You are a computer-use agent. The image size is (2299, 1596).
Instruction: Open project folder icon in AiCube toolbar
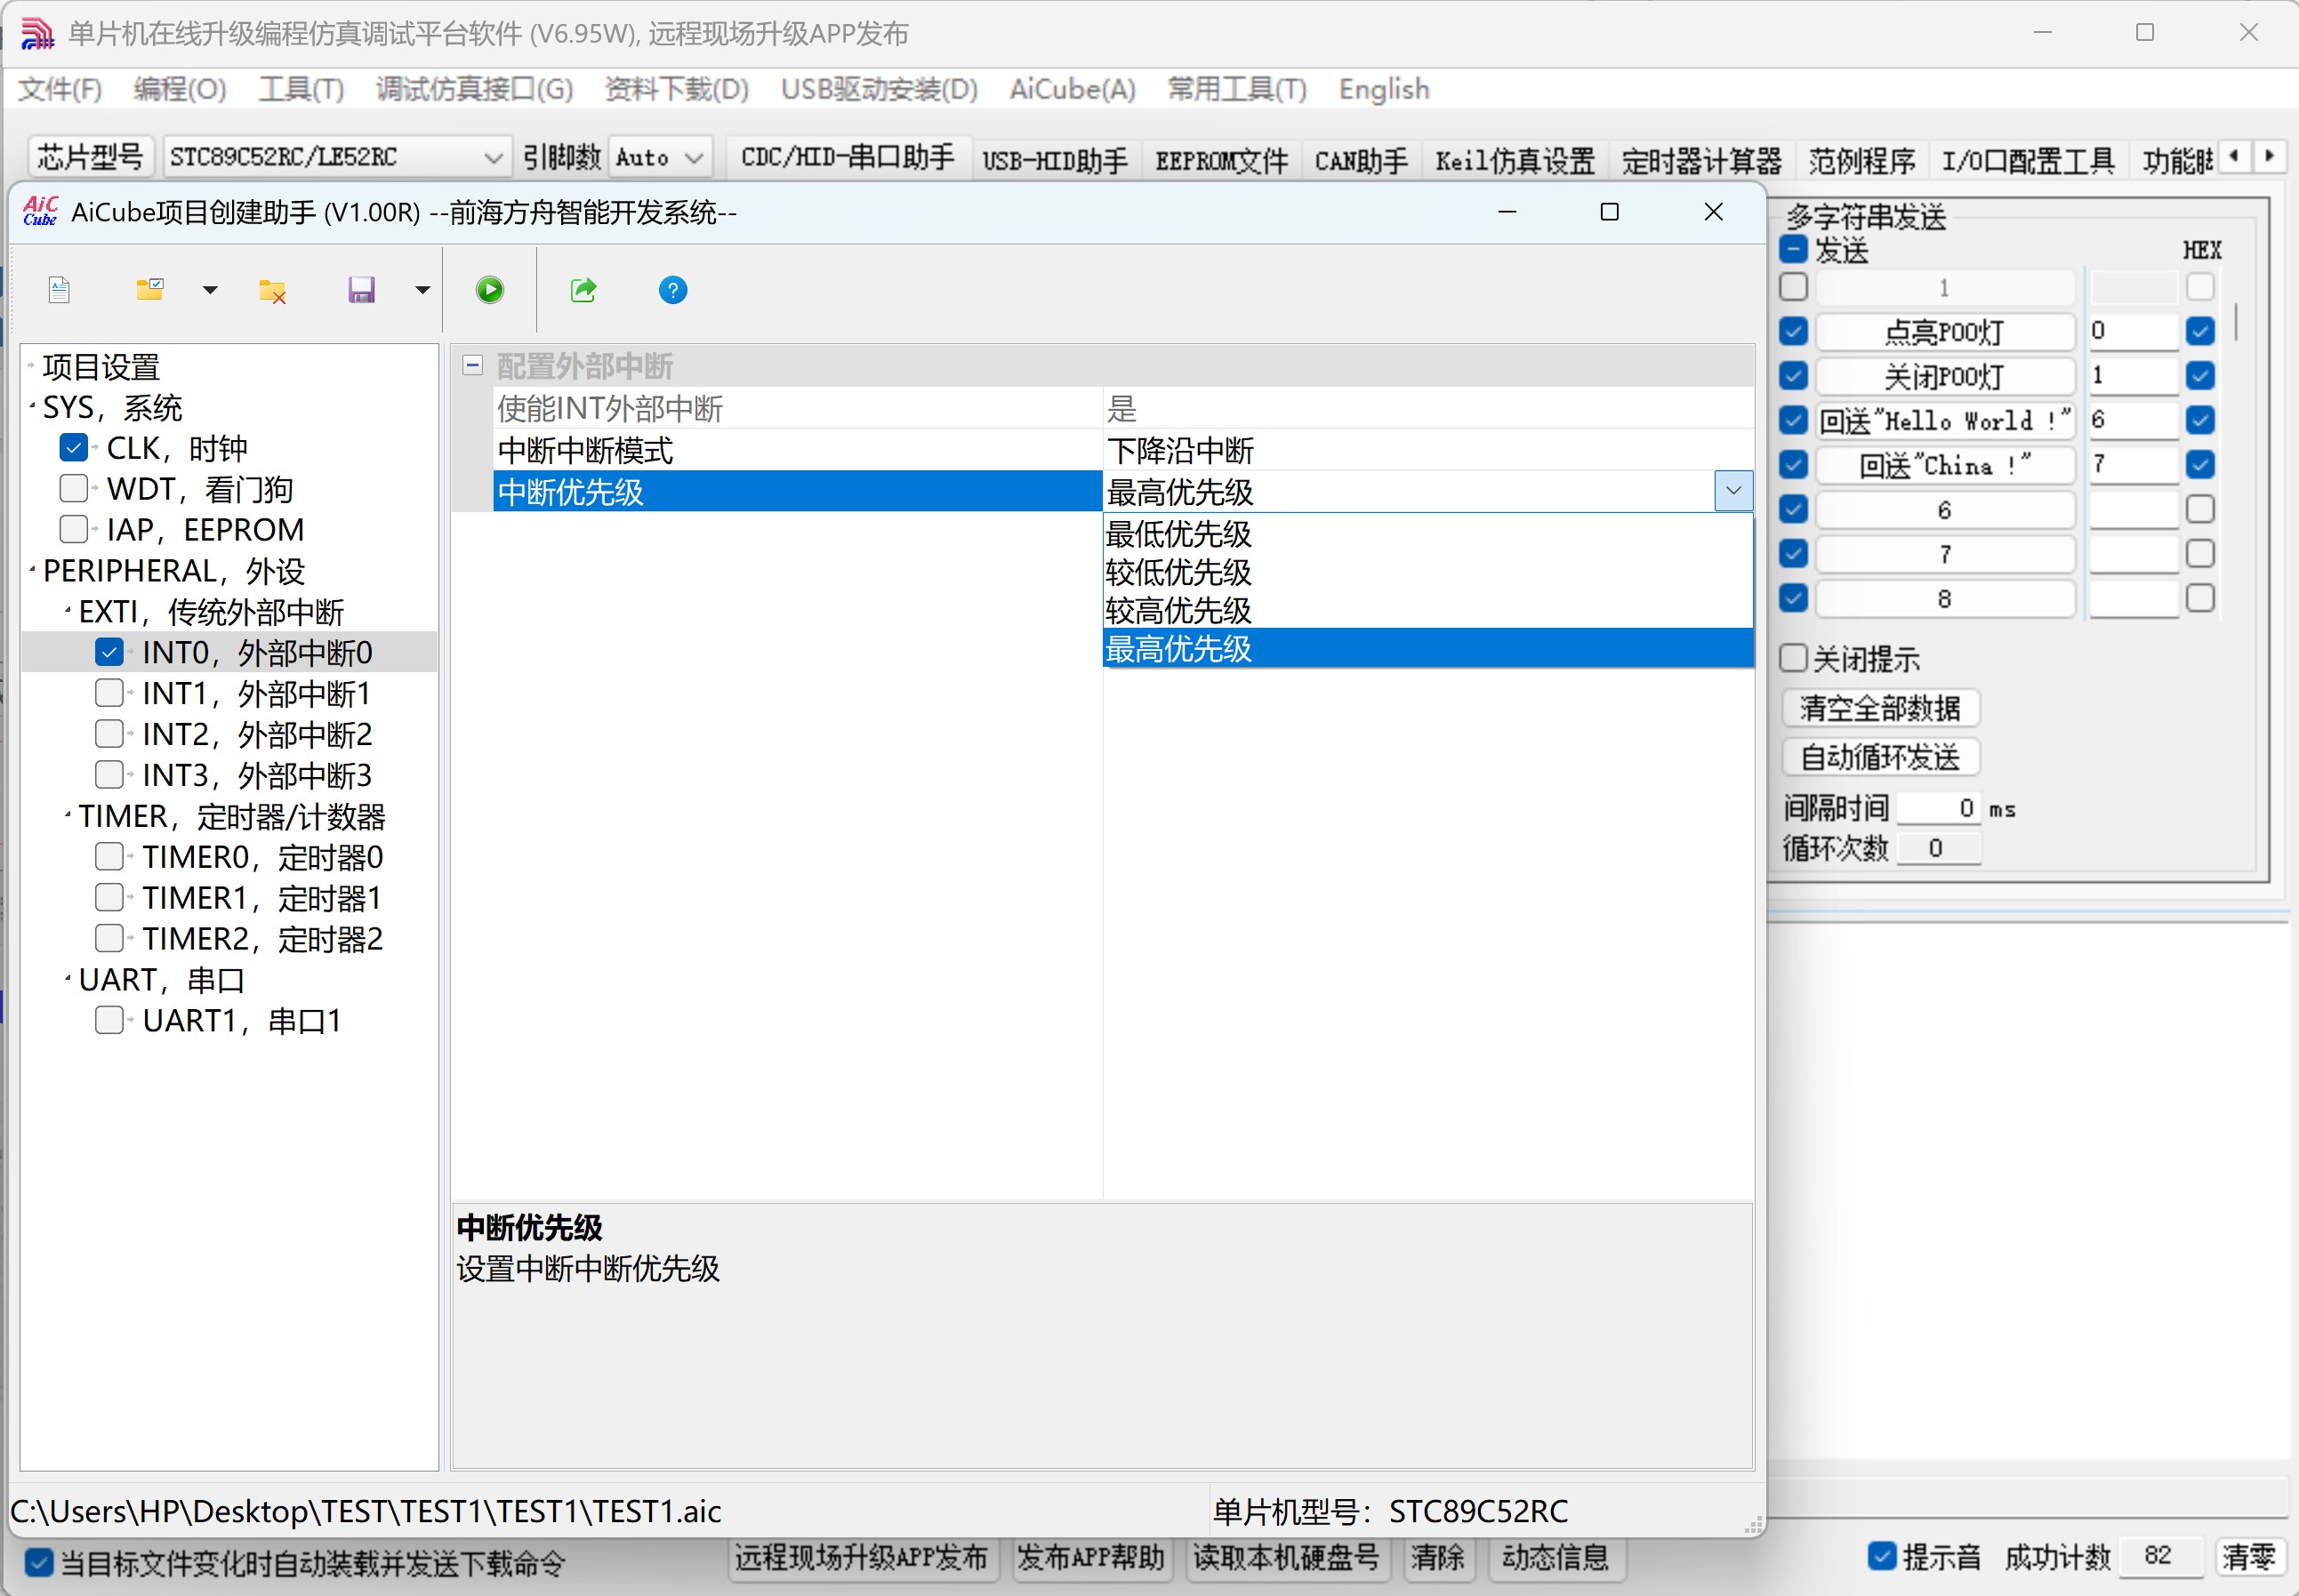150,290
